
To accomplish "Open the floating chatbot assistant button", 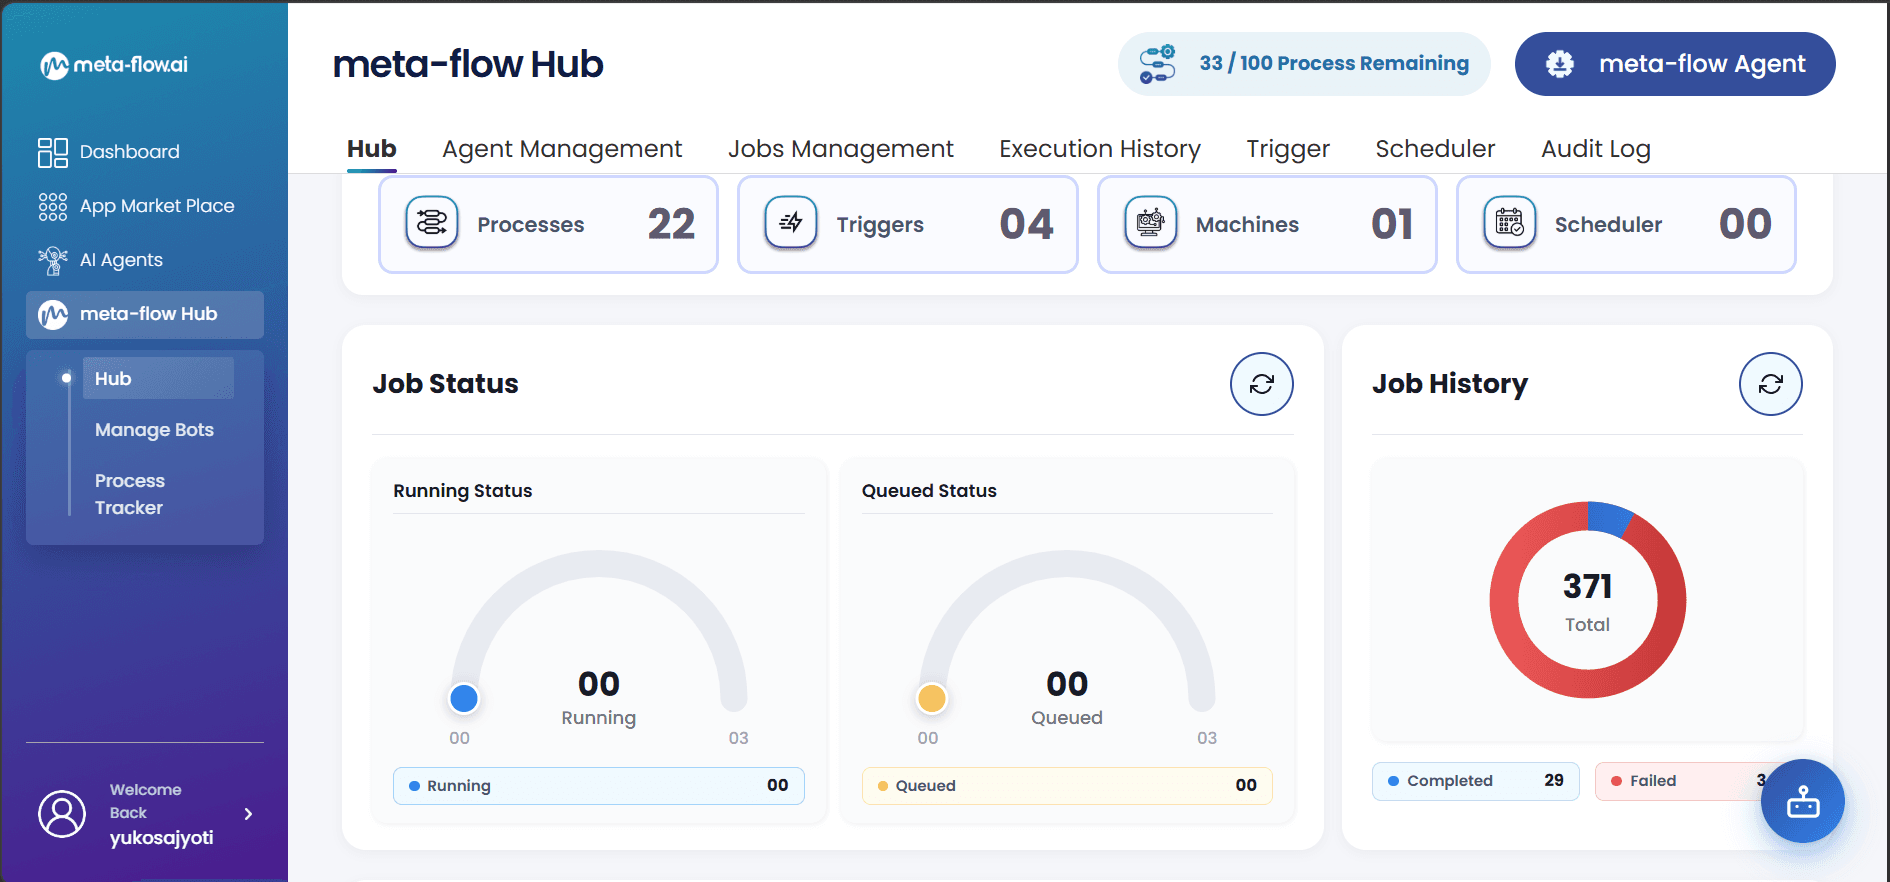I will pos(1803,801).
